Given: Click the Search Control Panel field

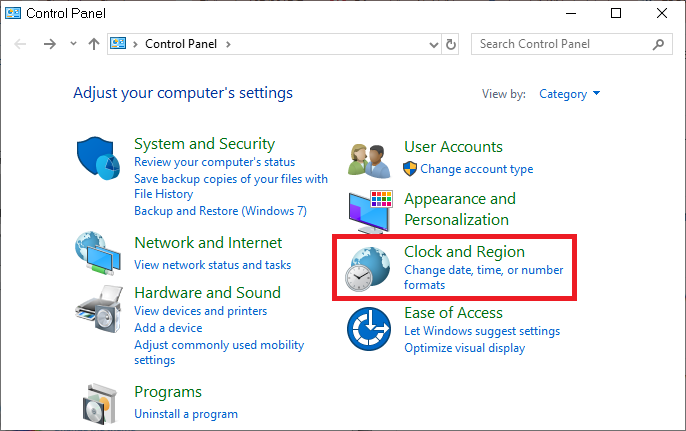Looking at the screenshot, I should [x=560, y=44].
